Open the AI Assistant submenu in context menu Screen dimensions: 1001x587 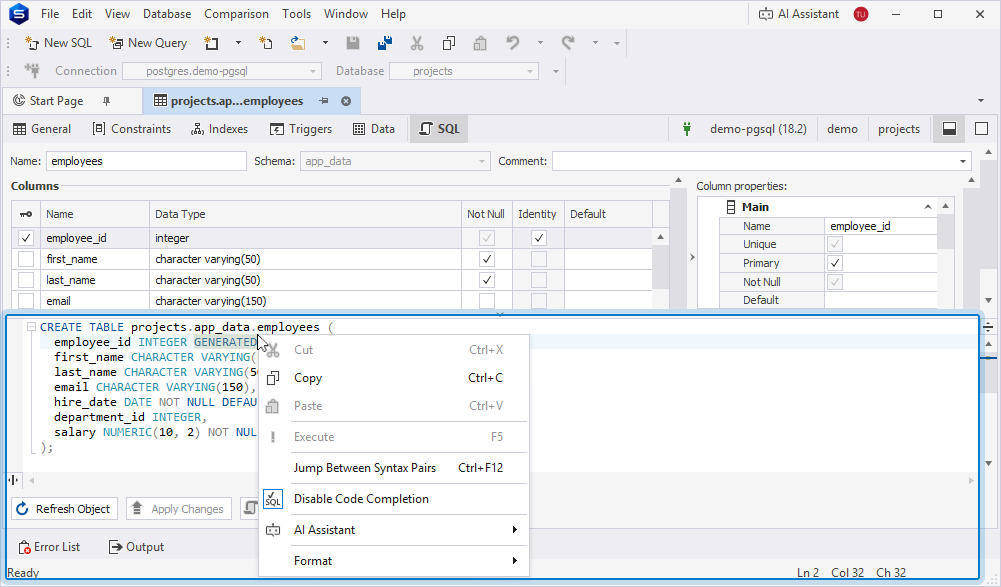tap(394, 530)
